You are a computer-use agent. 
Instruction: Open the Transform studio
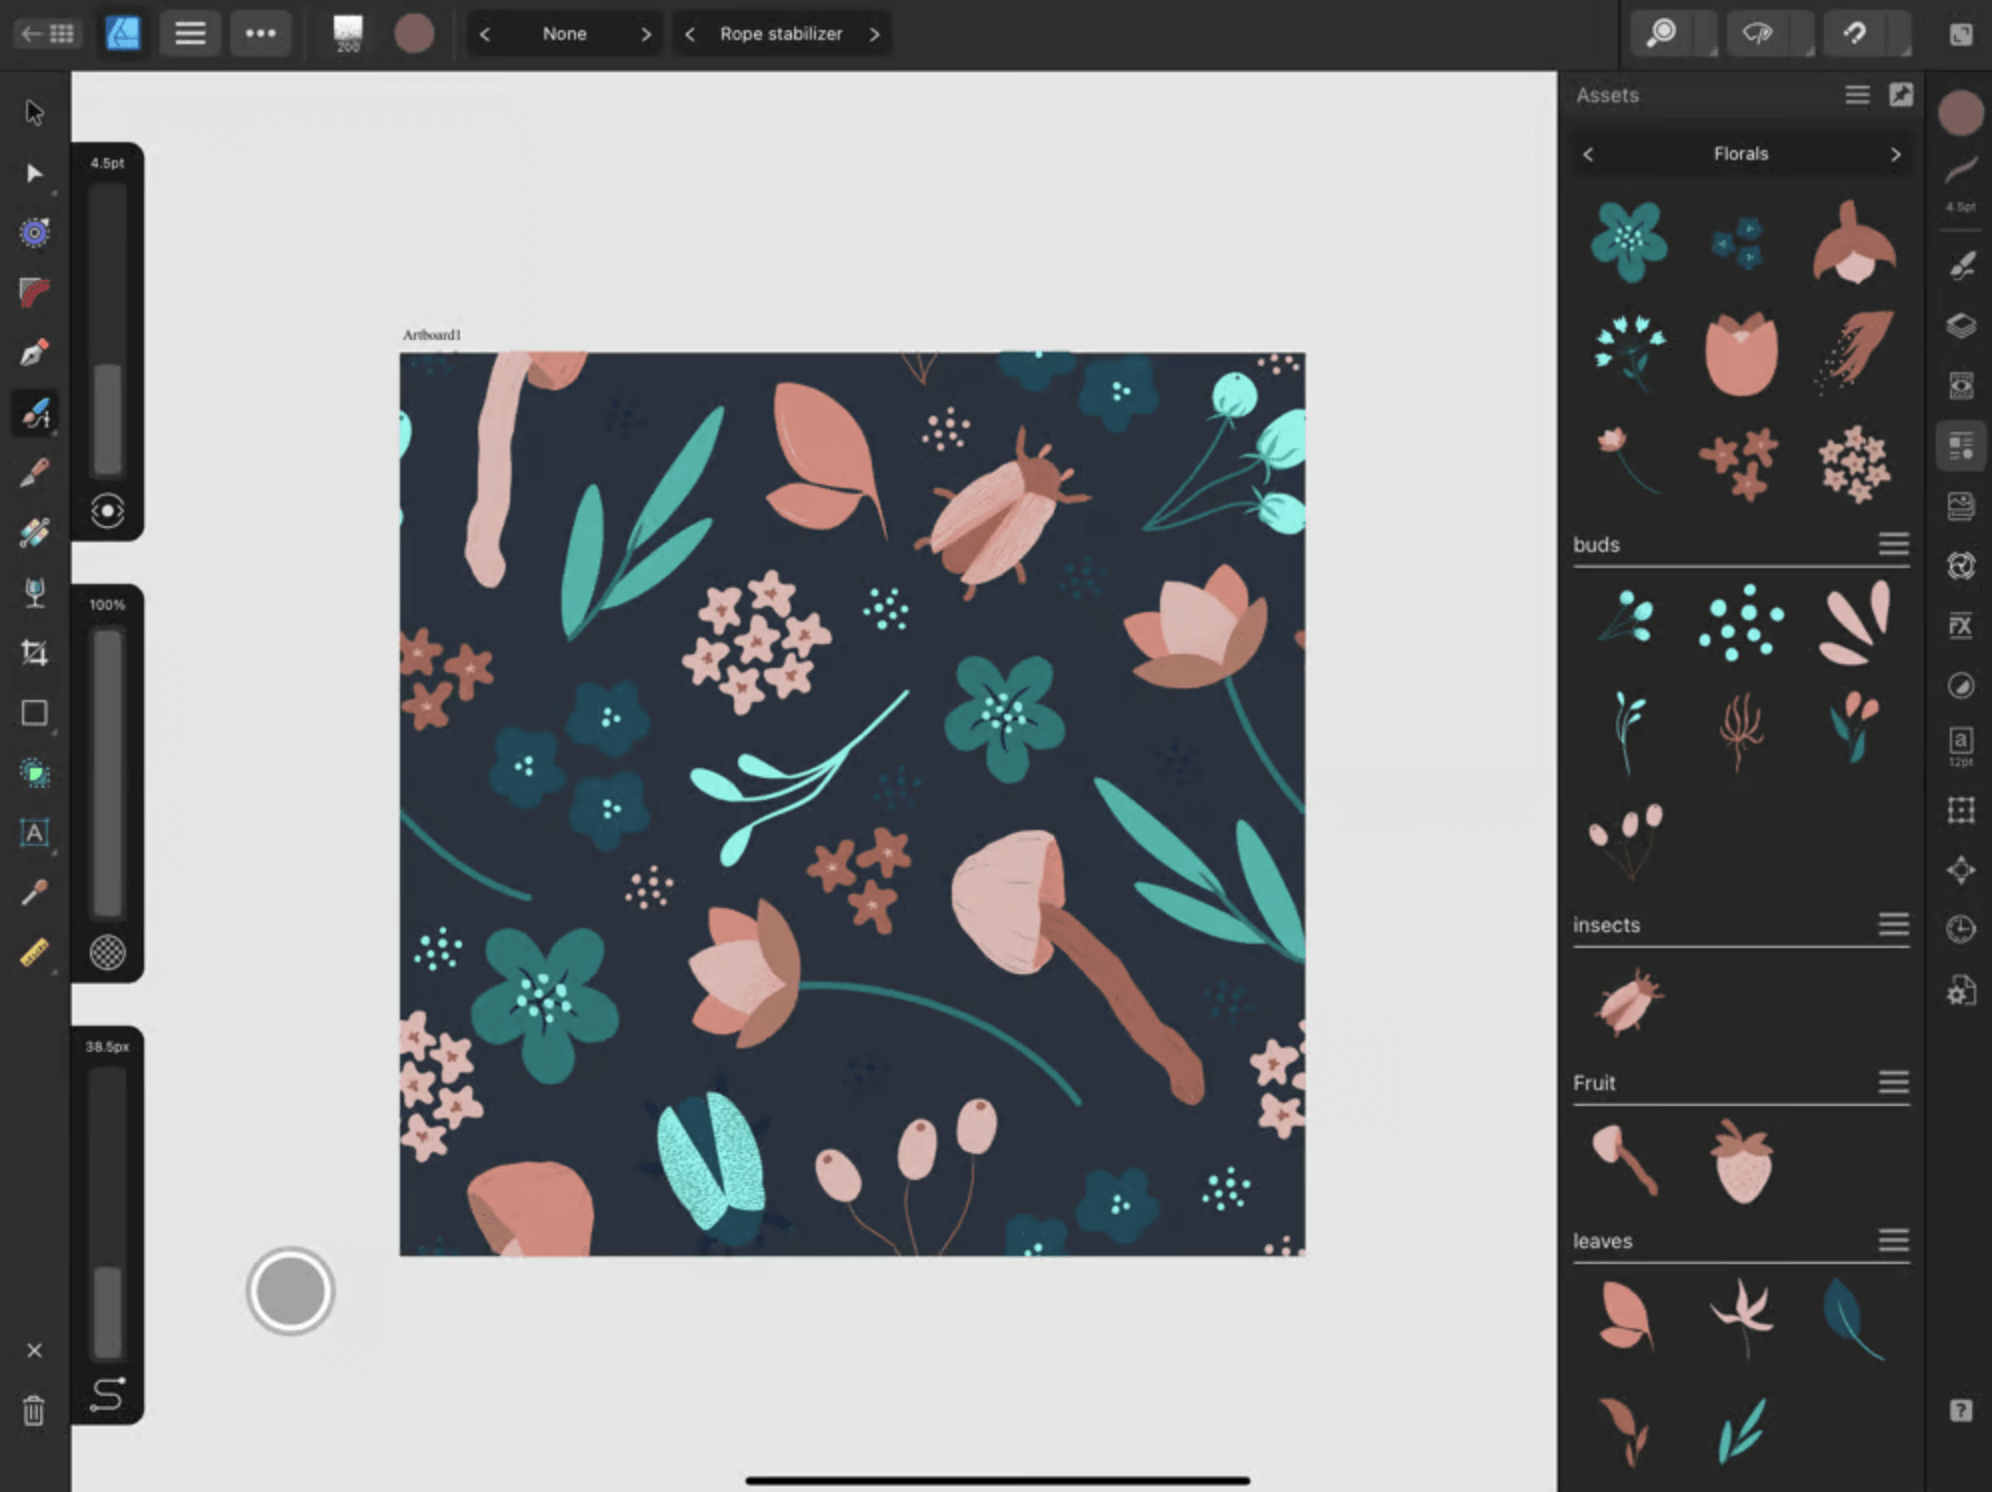click(x=1961, y=809)
